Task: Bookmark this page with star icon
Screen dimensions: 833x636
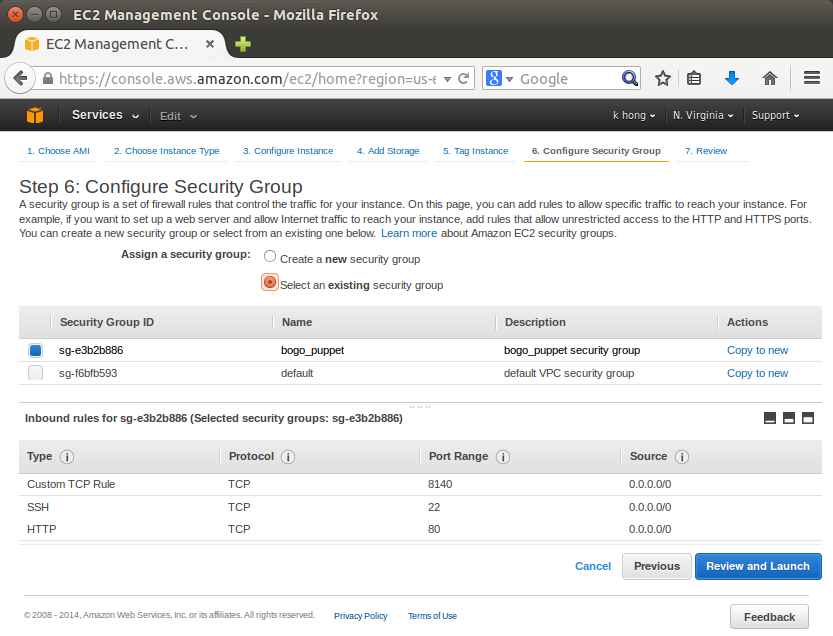Action: click(662, 79)
